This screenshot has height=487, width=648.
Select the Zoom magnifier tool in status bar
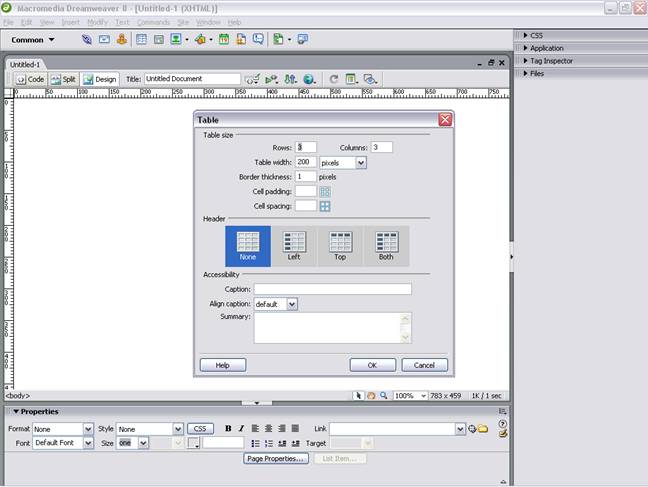384,396
